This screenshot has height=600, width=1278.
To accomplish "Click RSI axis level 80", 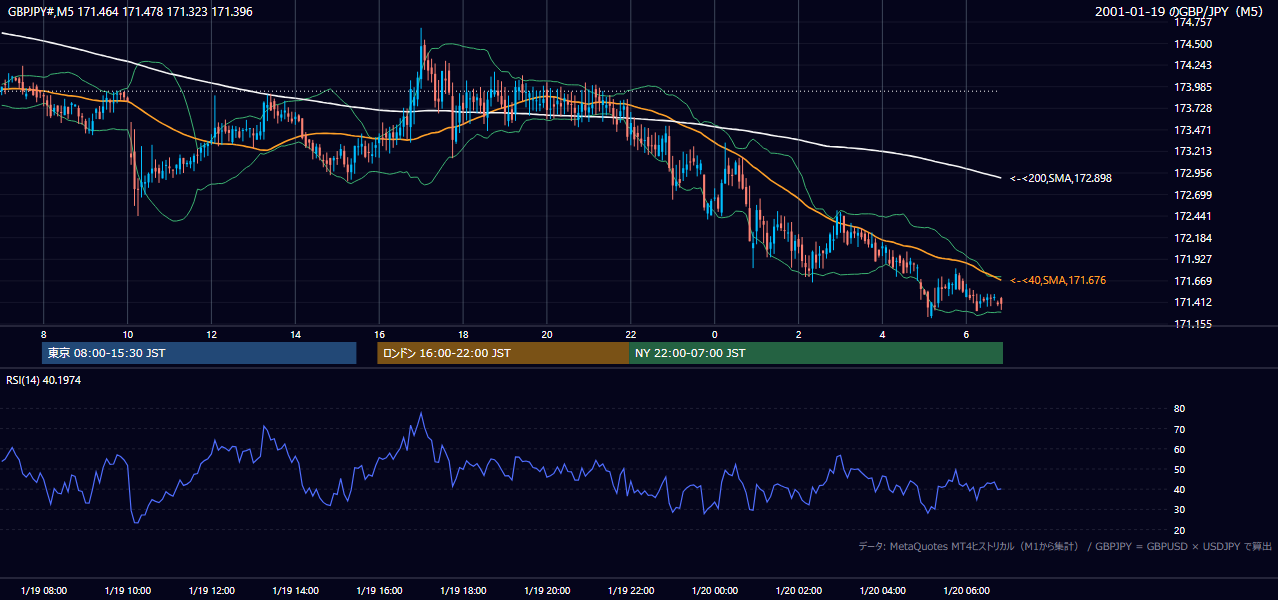I will point(1179,409).
